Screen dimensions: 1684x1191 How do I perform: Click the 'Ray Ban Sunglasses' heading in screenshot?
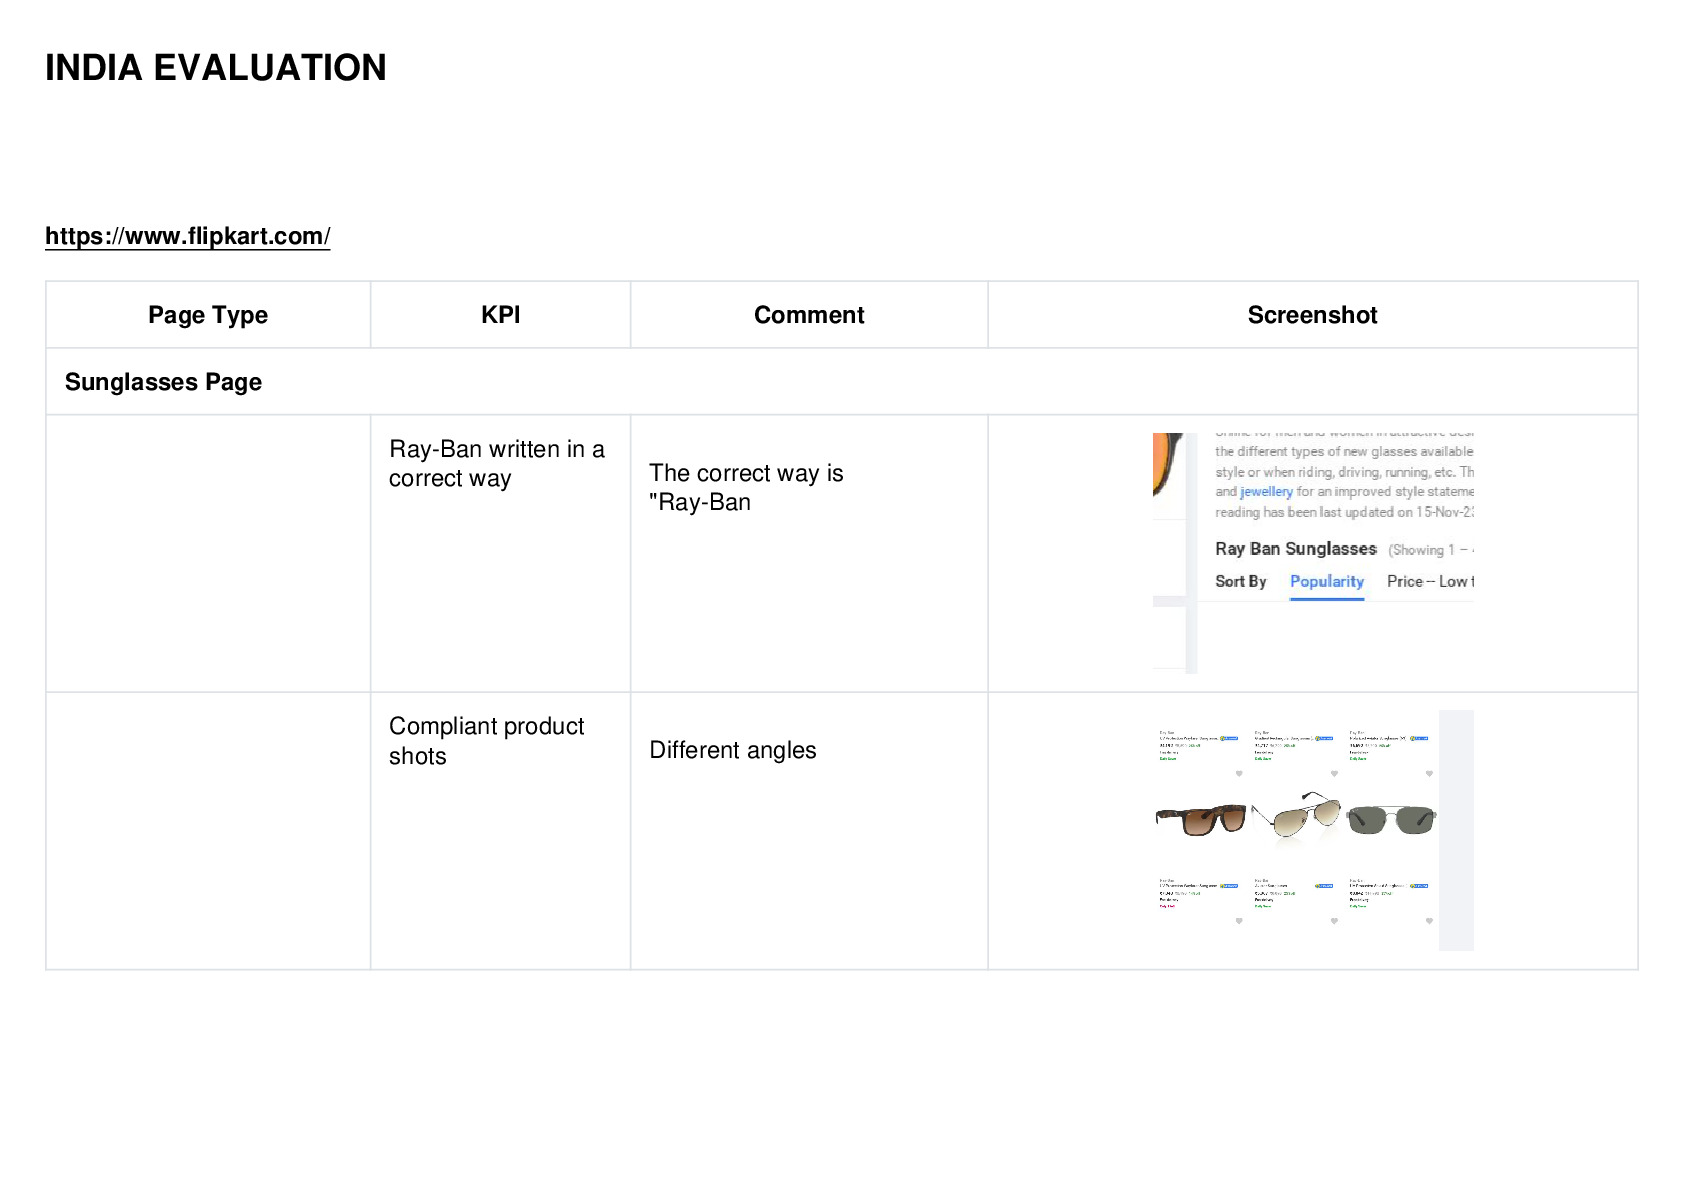pos(1296,549)
